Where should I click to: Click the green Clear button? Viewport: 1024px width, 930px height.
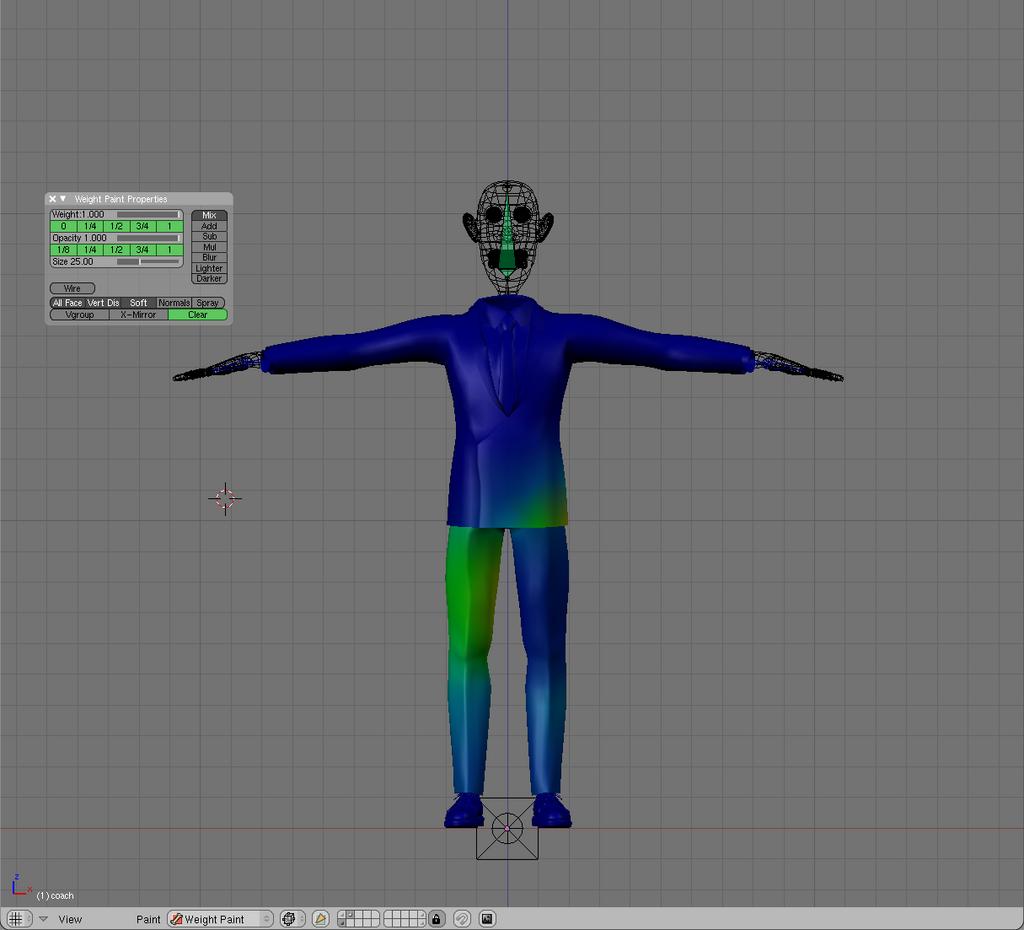(x=198, y=314)
